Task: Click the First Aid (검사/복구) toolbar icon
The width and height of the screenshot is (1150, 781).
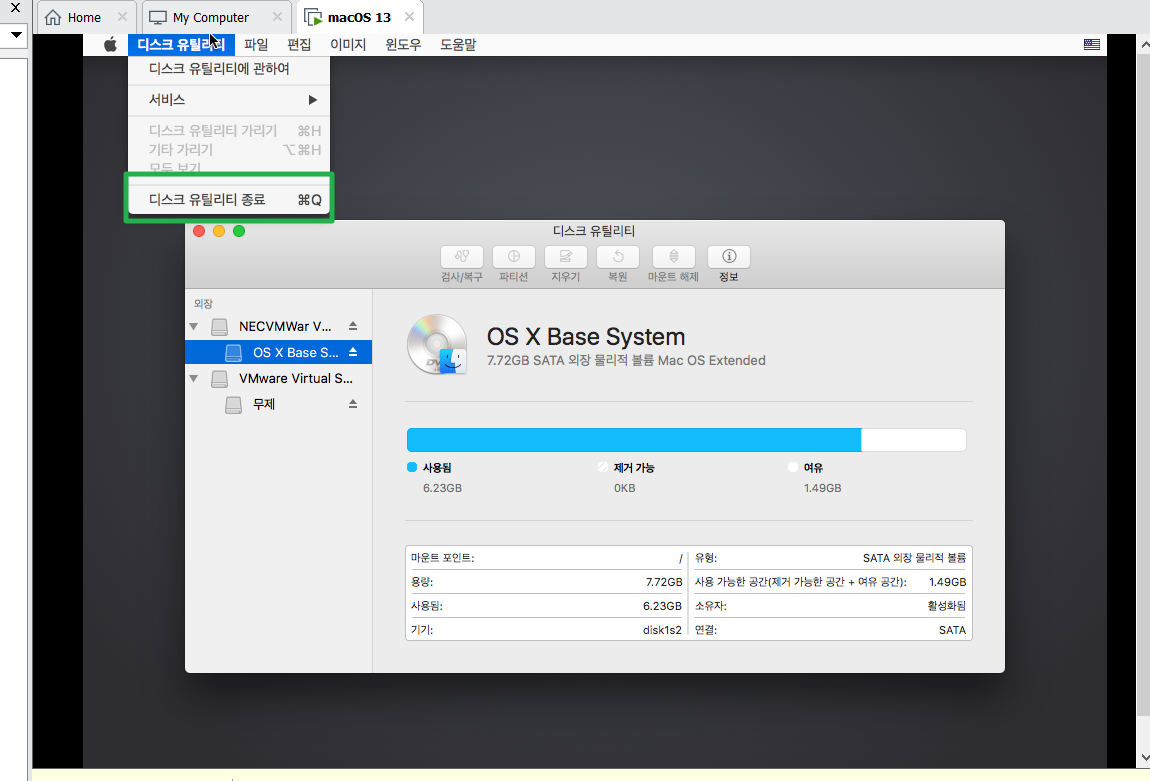Action: click(x=461, y=257)
